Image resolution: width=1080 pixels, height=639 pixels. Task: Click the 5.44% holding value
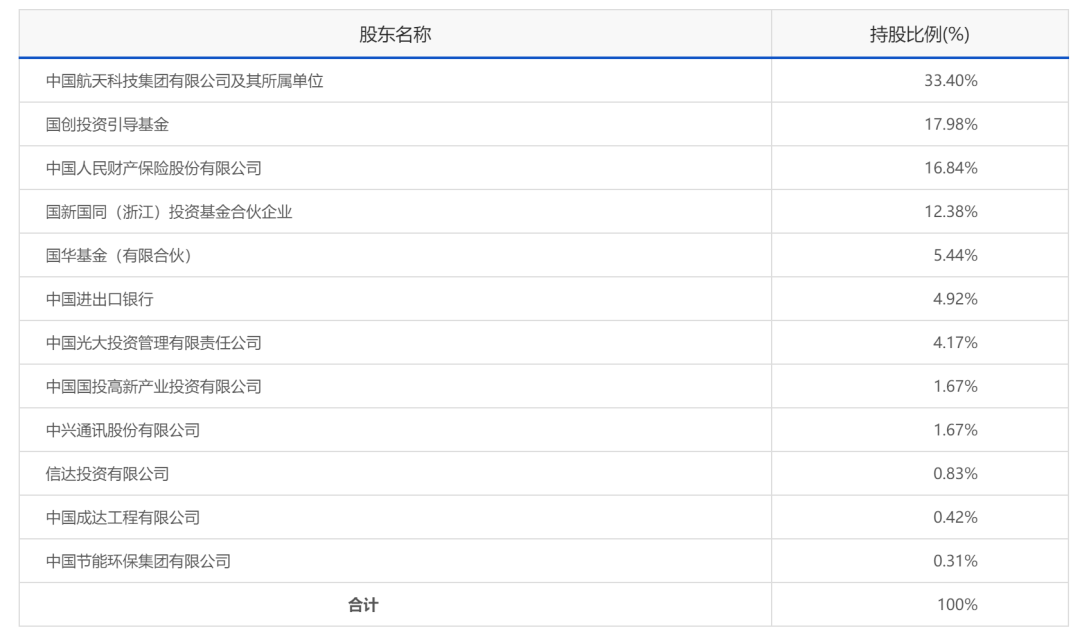[x=955, y=256]
